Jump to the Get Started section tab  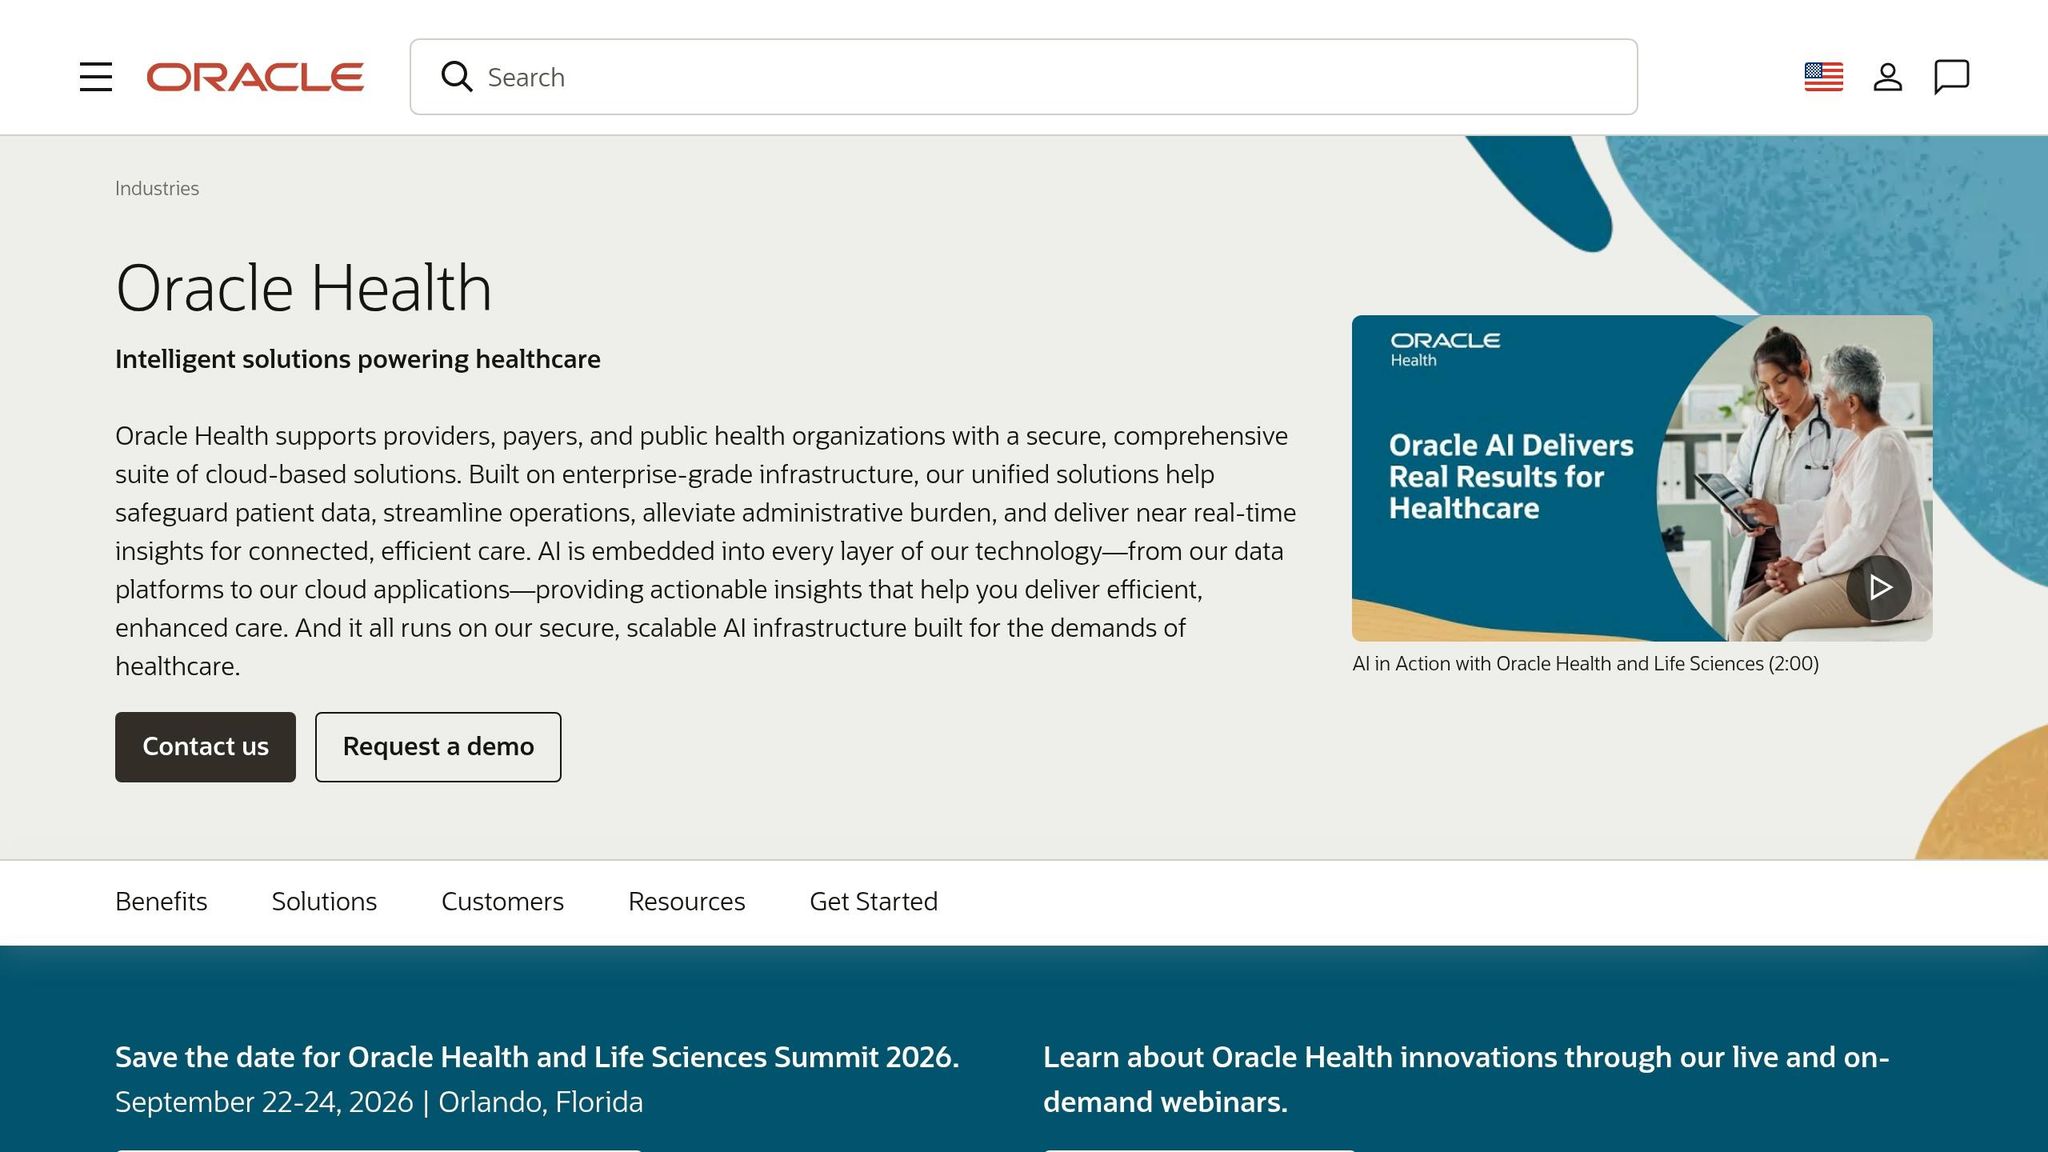tap(873, 902)
